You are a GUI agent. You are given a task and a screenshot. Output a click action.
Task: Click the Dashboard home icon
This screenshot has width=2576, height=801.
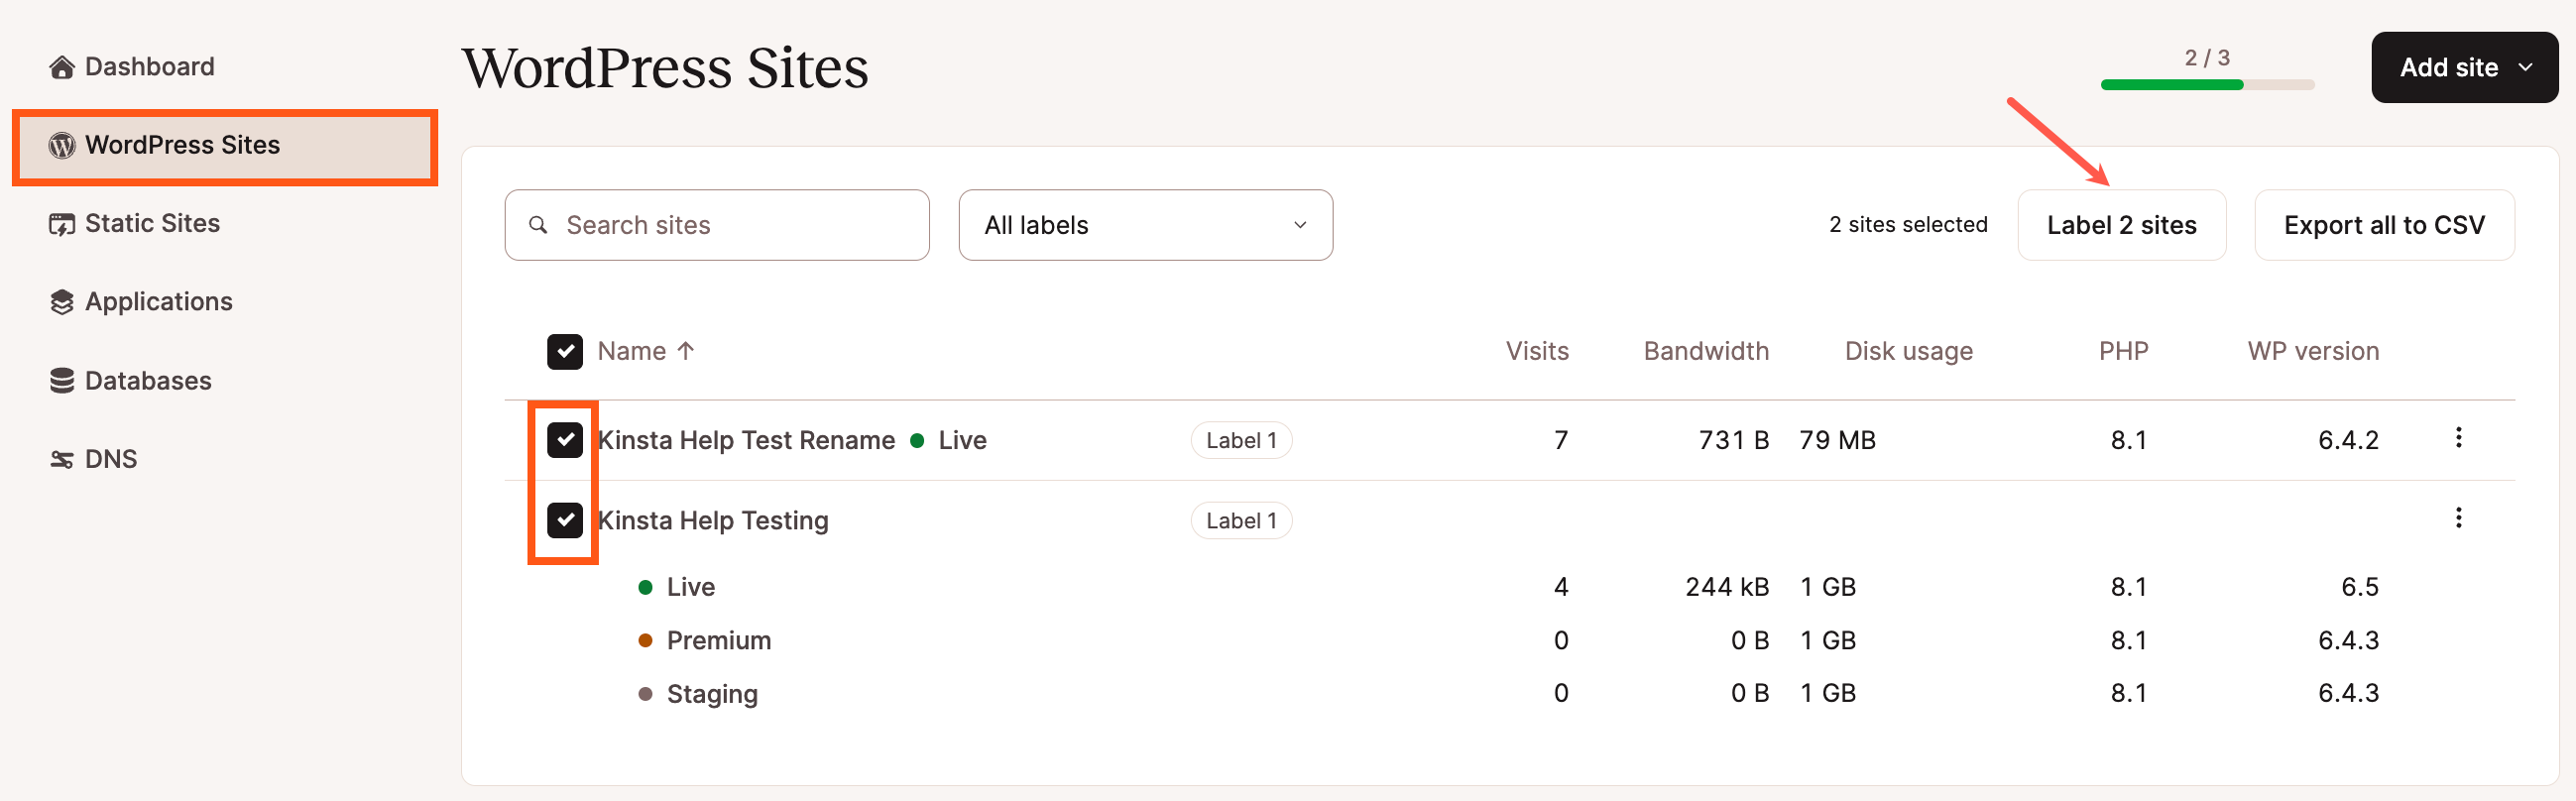tap(62, 67)
